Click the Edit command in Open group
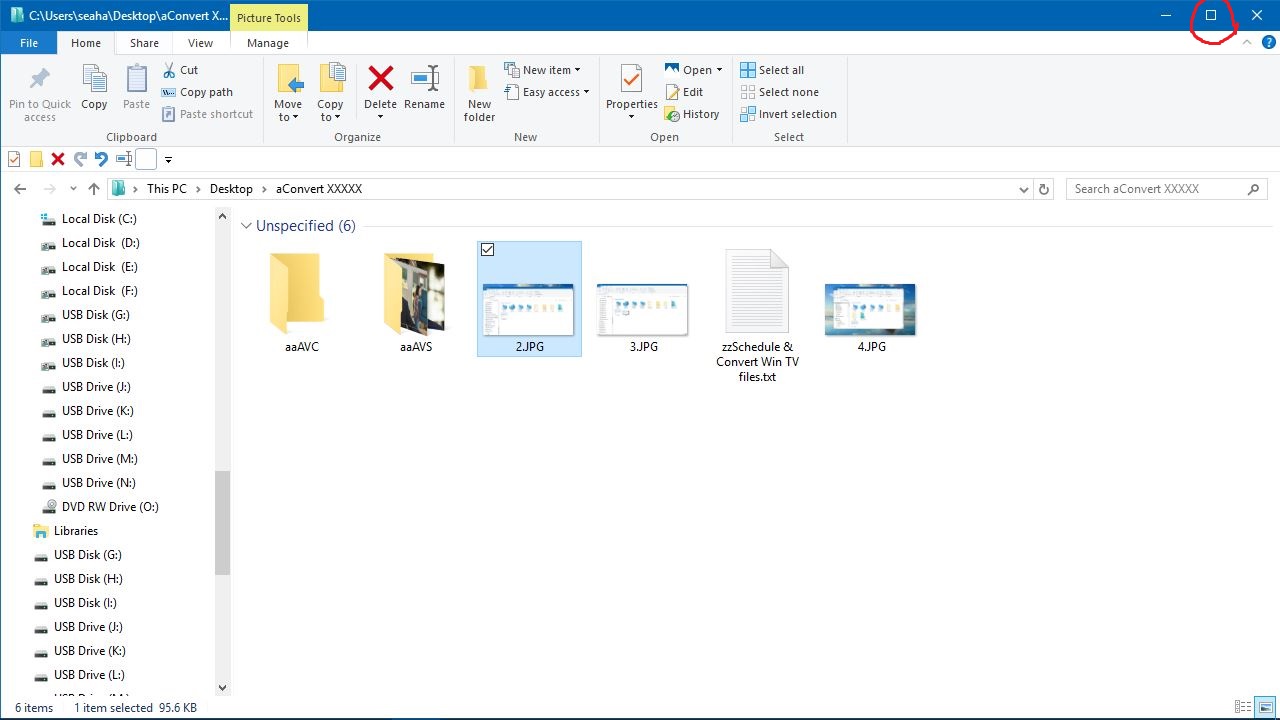1280x720 pixels. (684, 92)
